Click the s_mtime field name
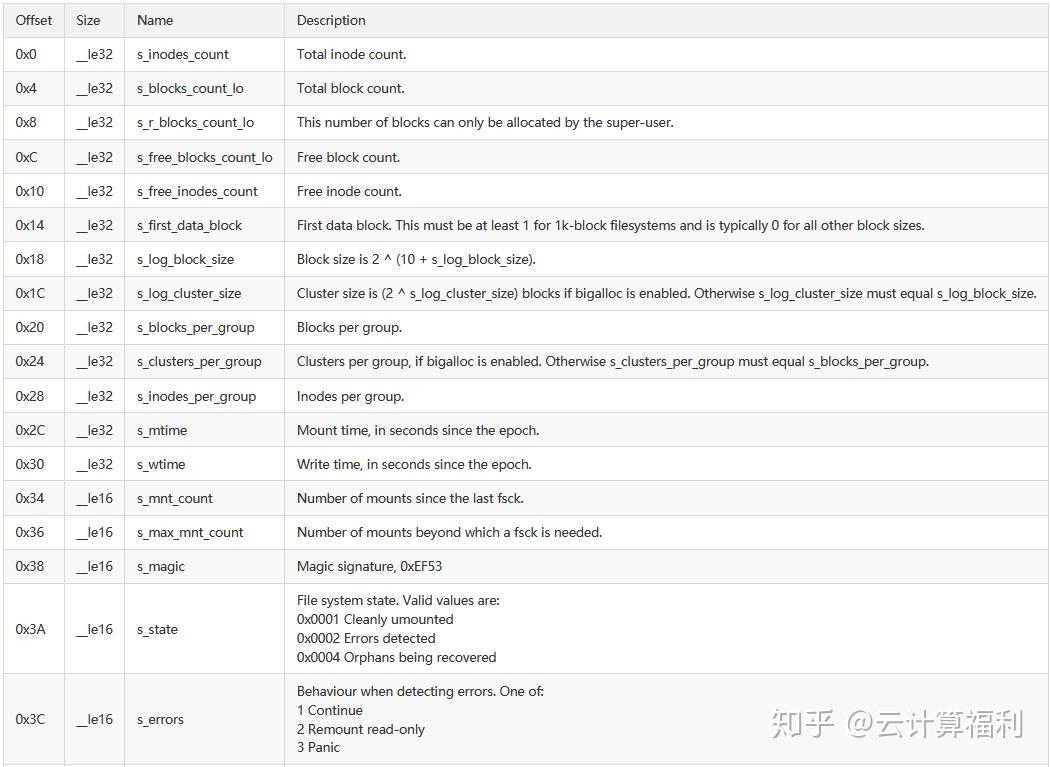The width and height of the screenshot is (1051, 767). 162,430
